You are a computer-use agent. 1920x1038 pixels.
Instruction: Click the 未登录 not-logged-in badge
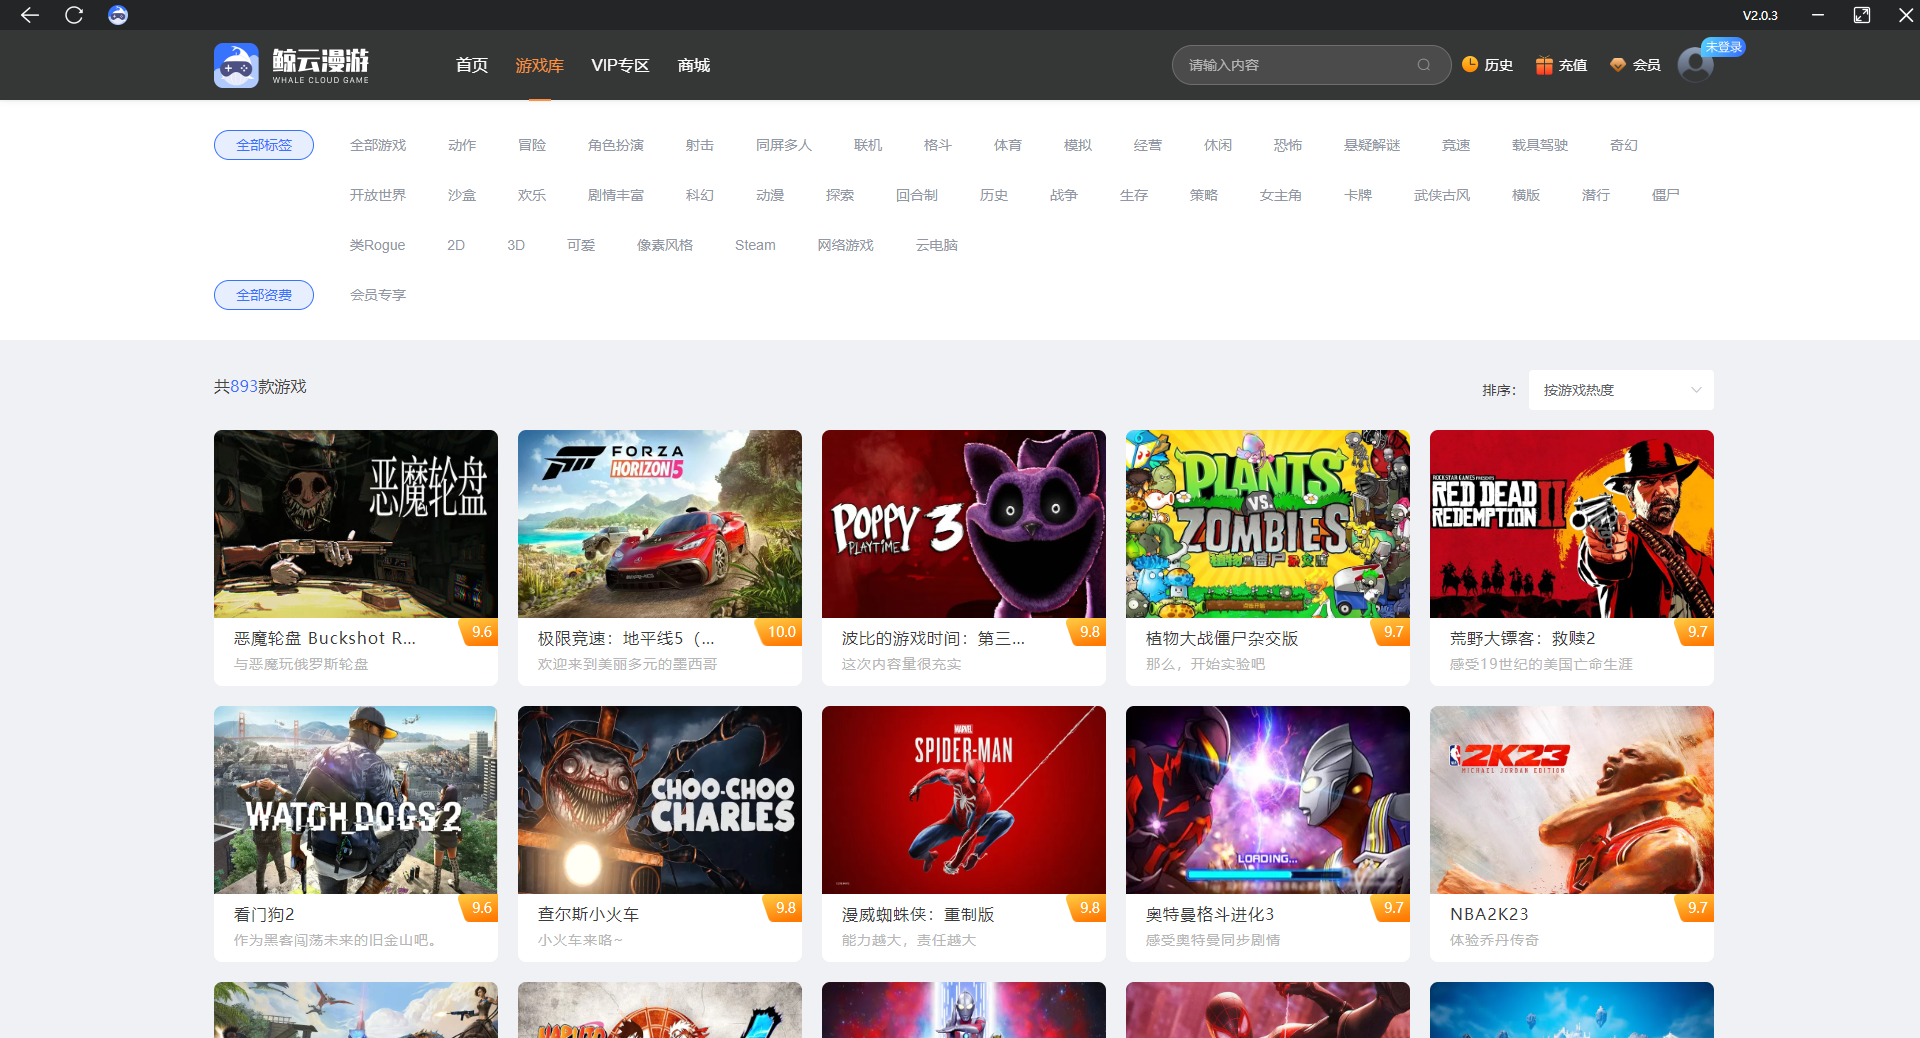coord(1723,47)
